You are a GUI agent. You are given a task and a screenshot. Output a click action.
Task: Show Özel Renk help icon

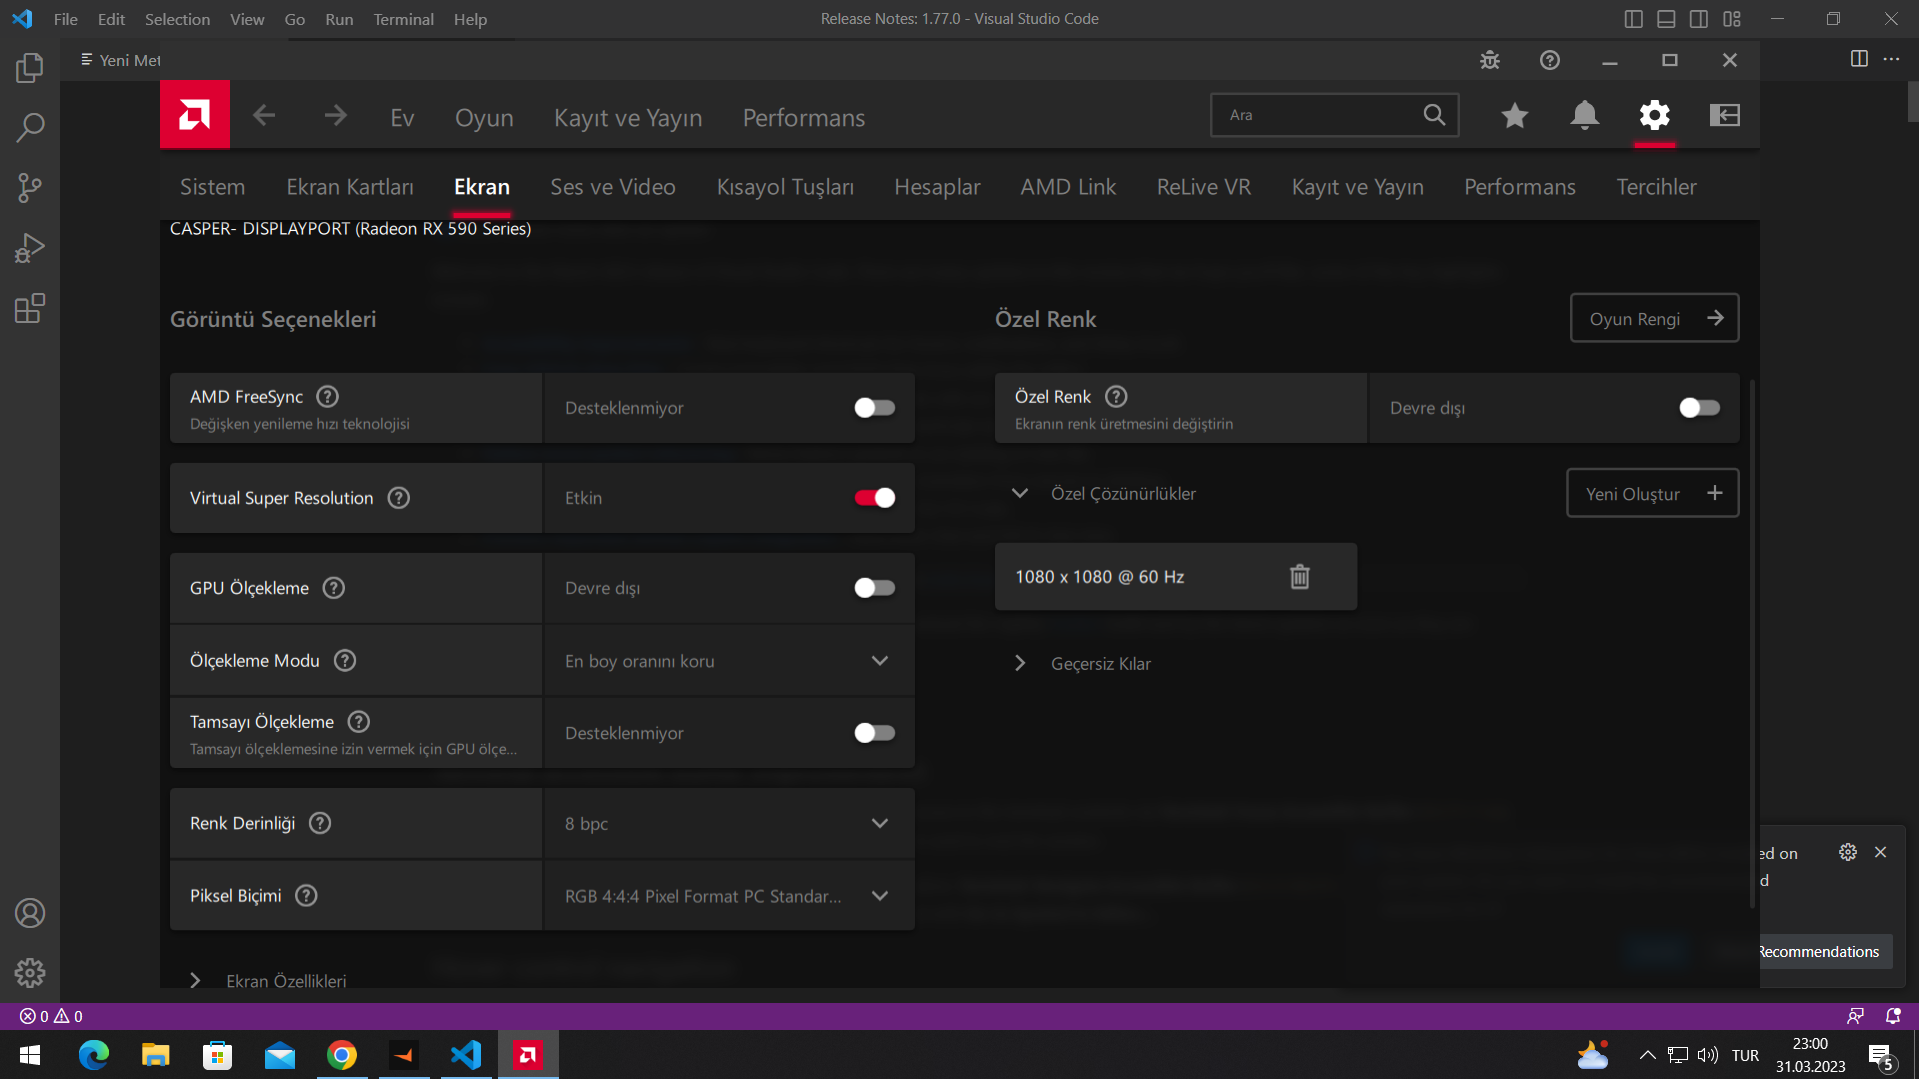tap(1117, 397)
